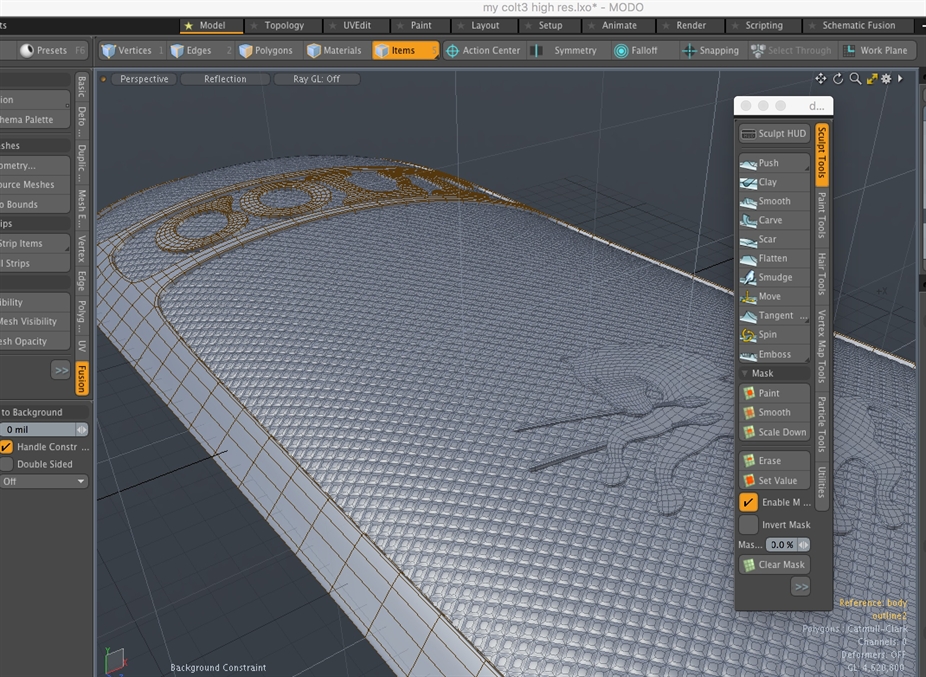The image size is (926, 677).
Task: Click the Emboss sculpt tool
Action: [x=773, y=354]
